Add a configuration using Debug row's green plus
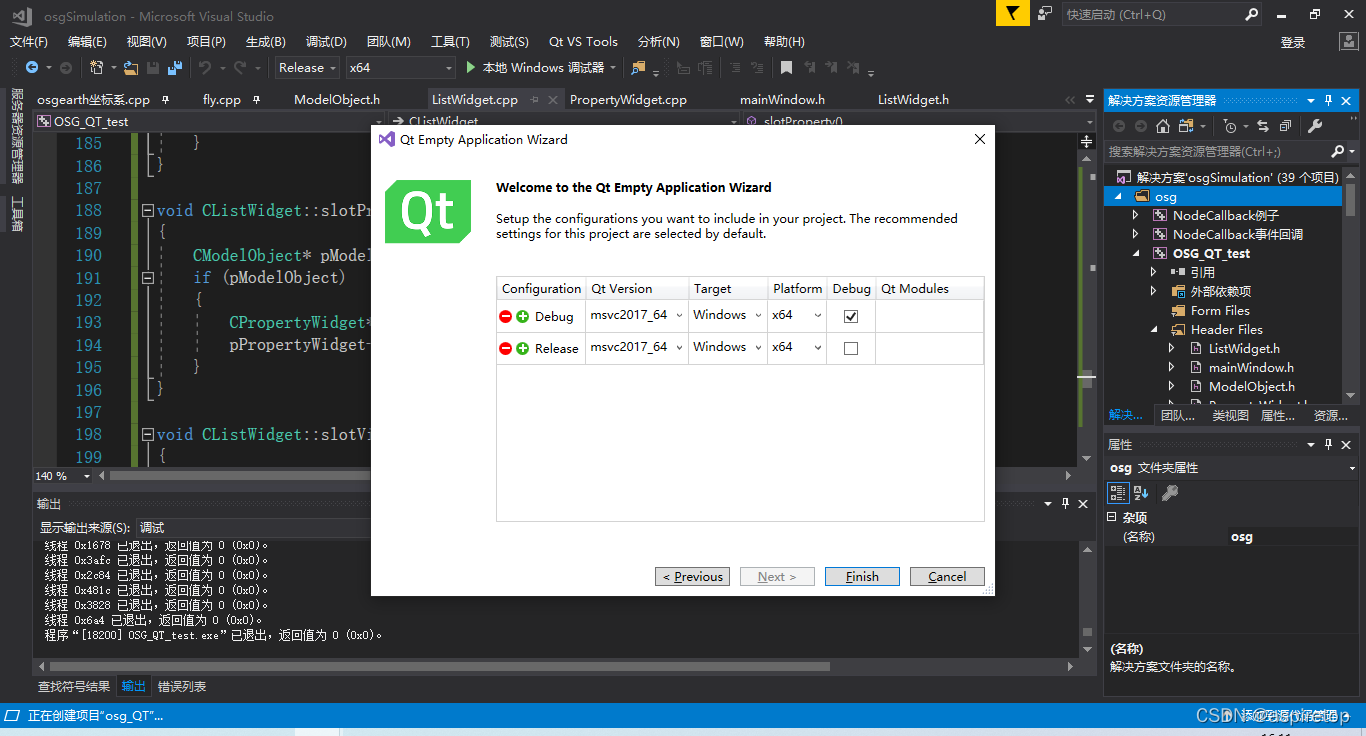1366x736 pixels. click(522, 317)
